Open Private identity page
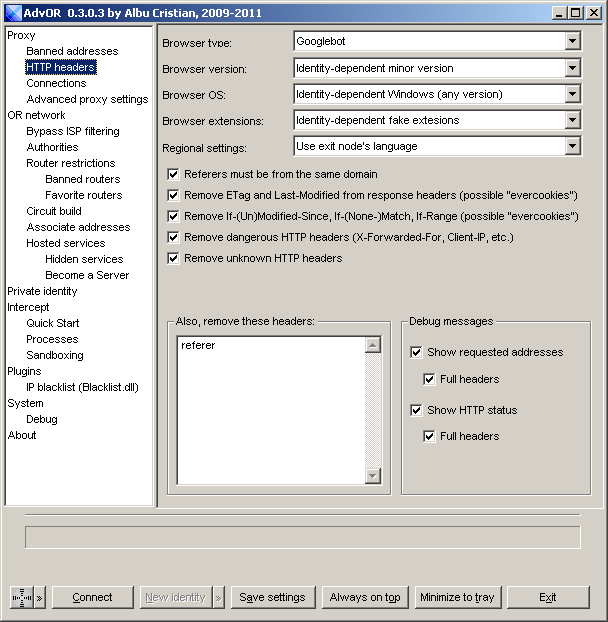 pos(42,291)
